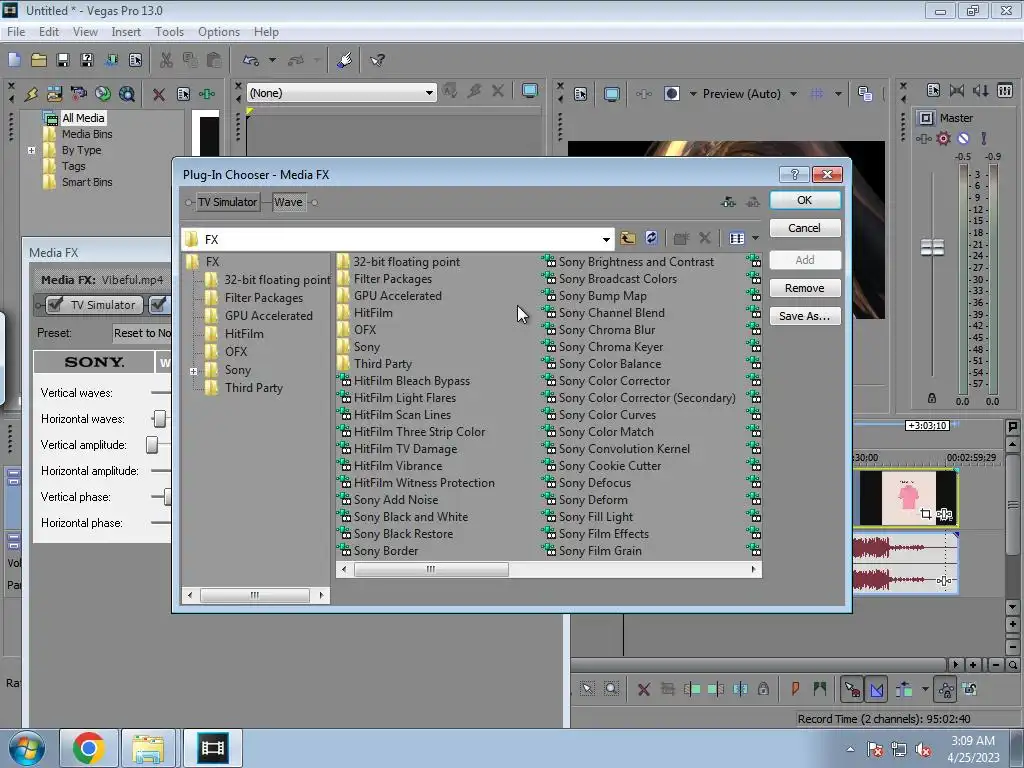Open the Views dropdown arrow in Plug-In Chooser

755,238
